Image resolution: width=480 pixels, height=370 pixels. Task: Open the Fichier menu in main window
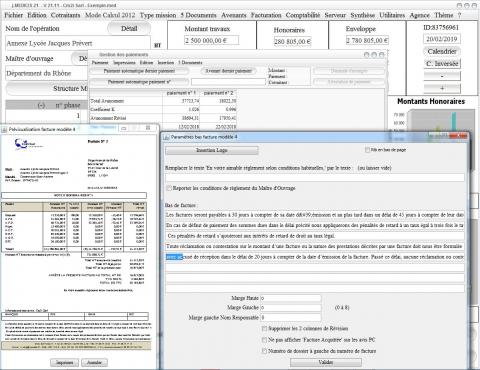point(13,15)
